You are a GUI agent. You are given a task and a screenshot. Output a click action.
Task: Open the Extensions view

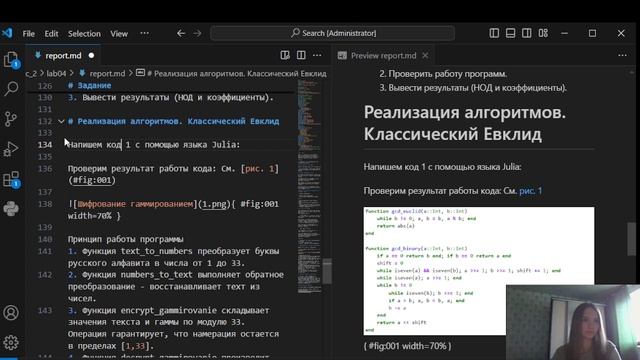point(11,180)
